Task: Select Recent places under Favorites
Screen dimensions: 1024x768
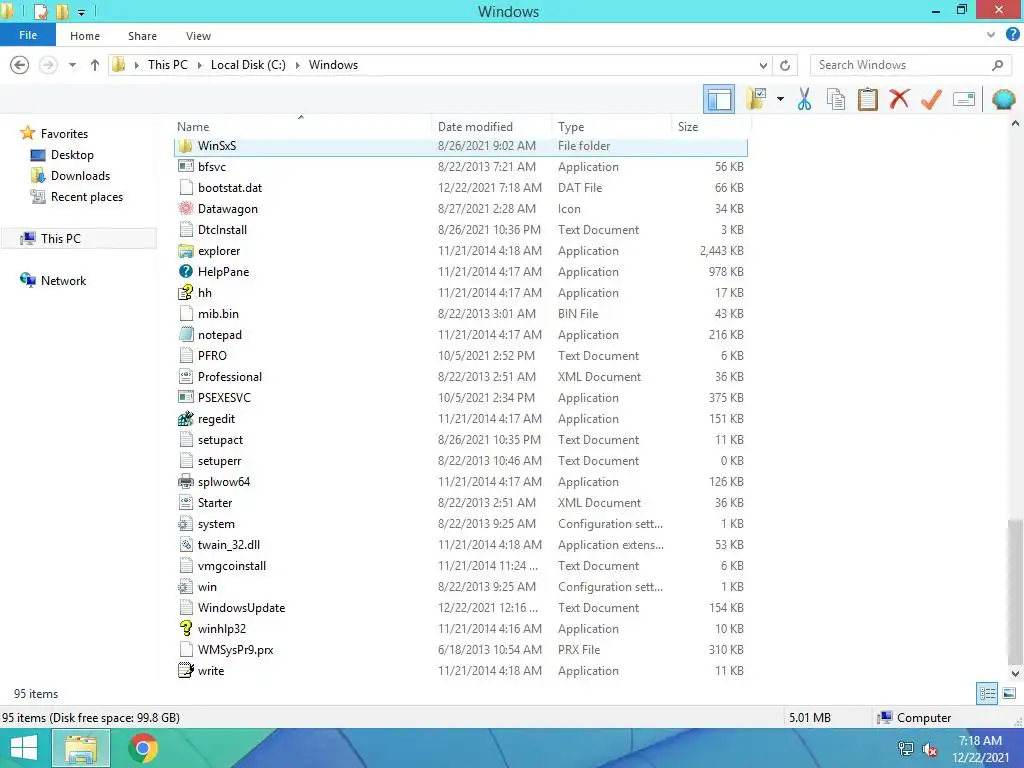Action: 87,197
